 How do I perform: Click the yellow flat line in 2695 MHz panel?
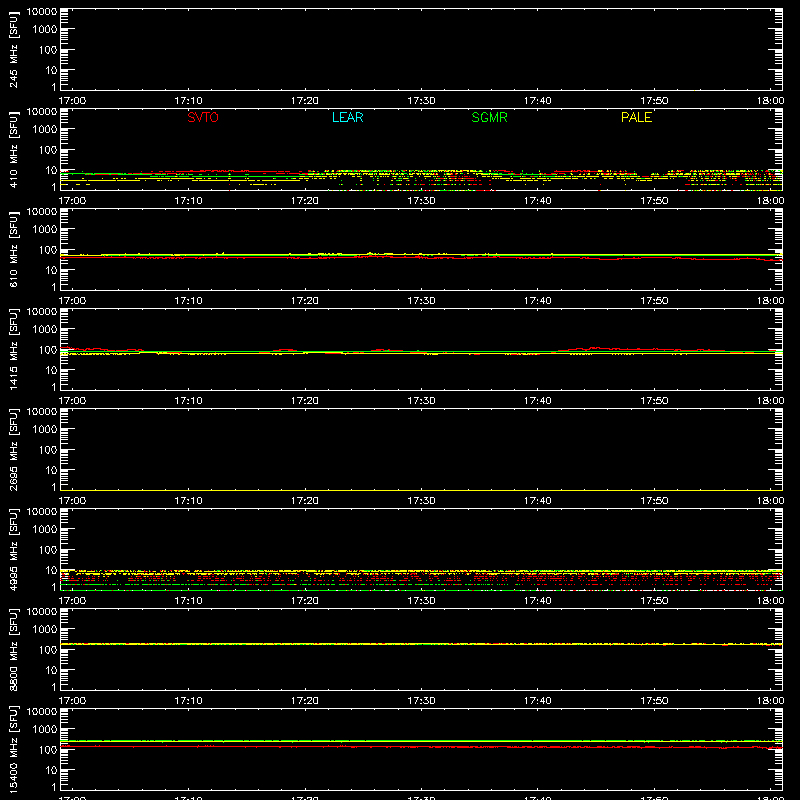click(421, 490)
